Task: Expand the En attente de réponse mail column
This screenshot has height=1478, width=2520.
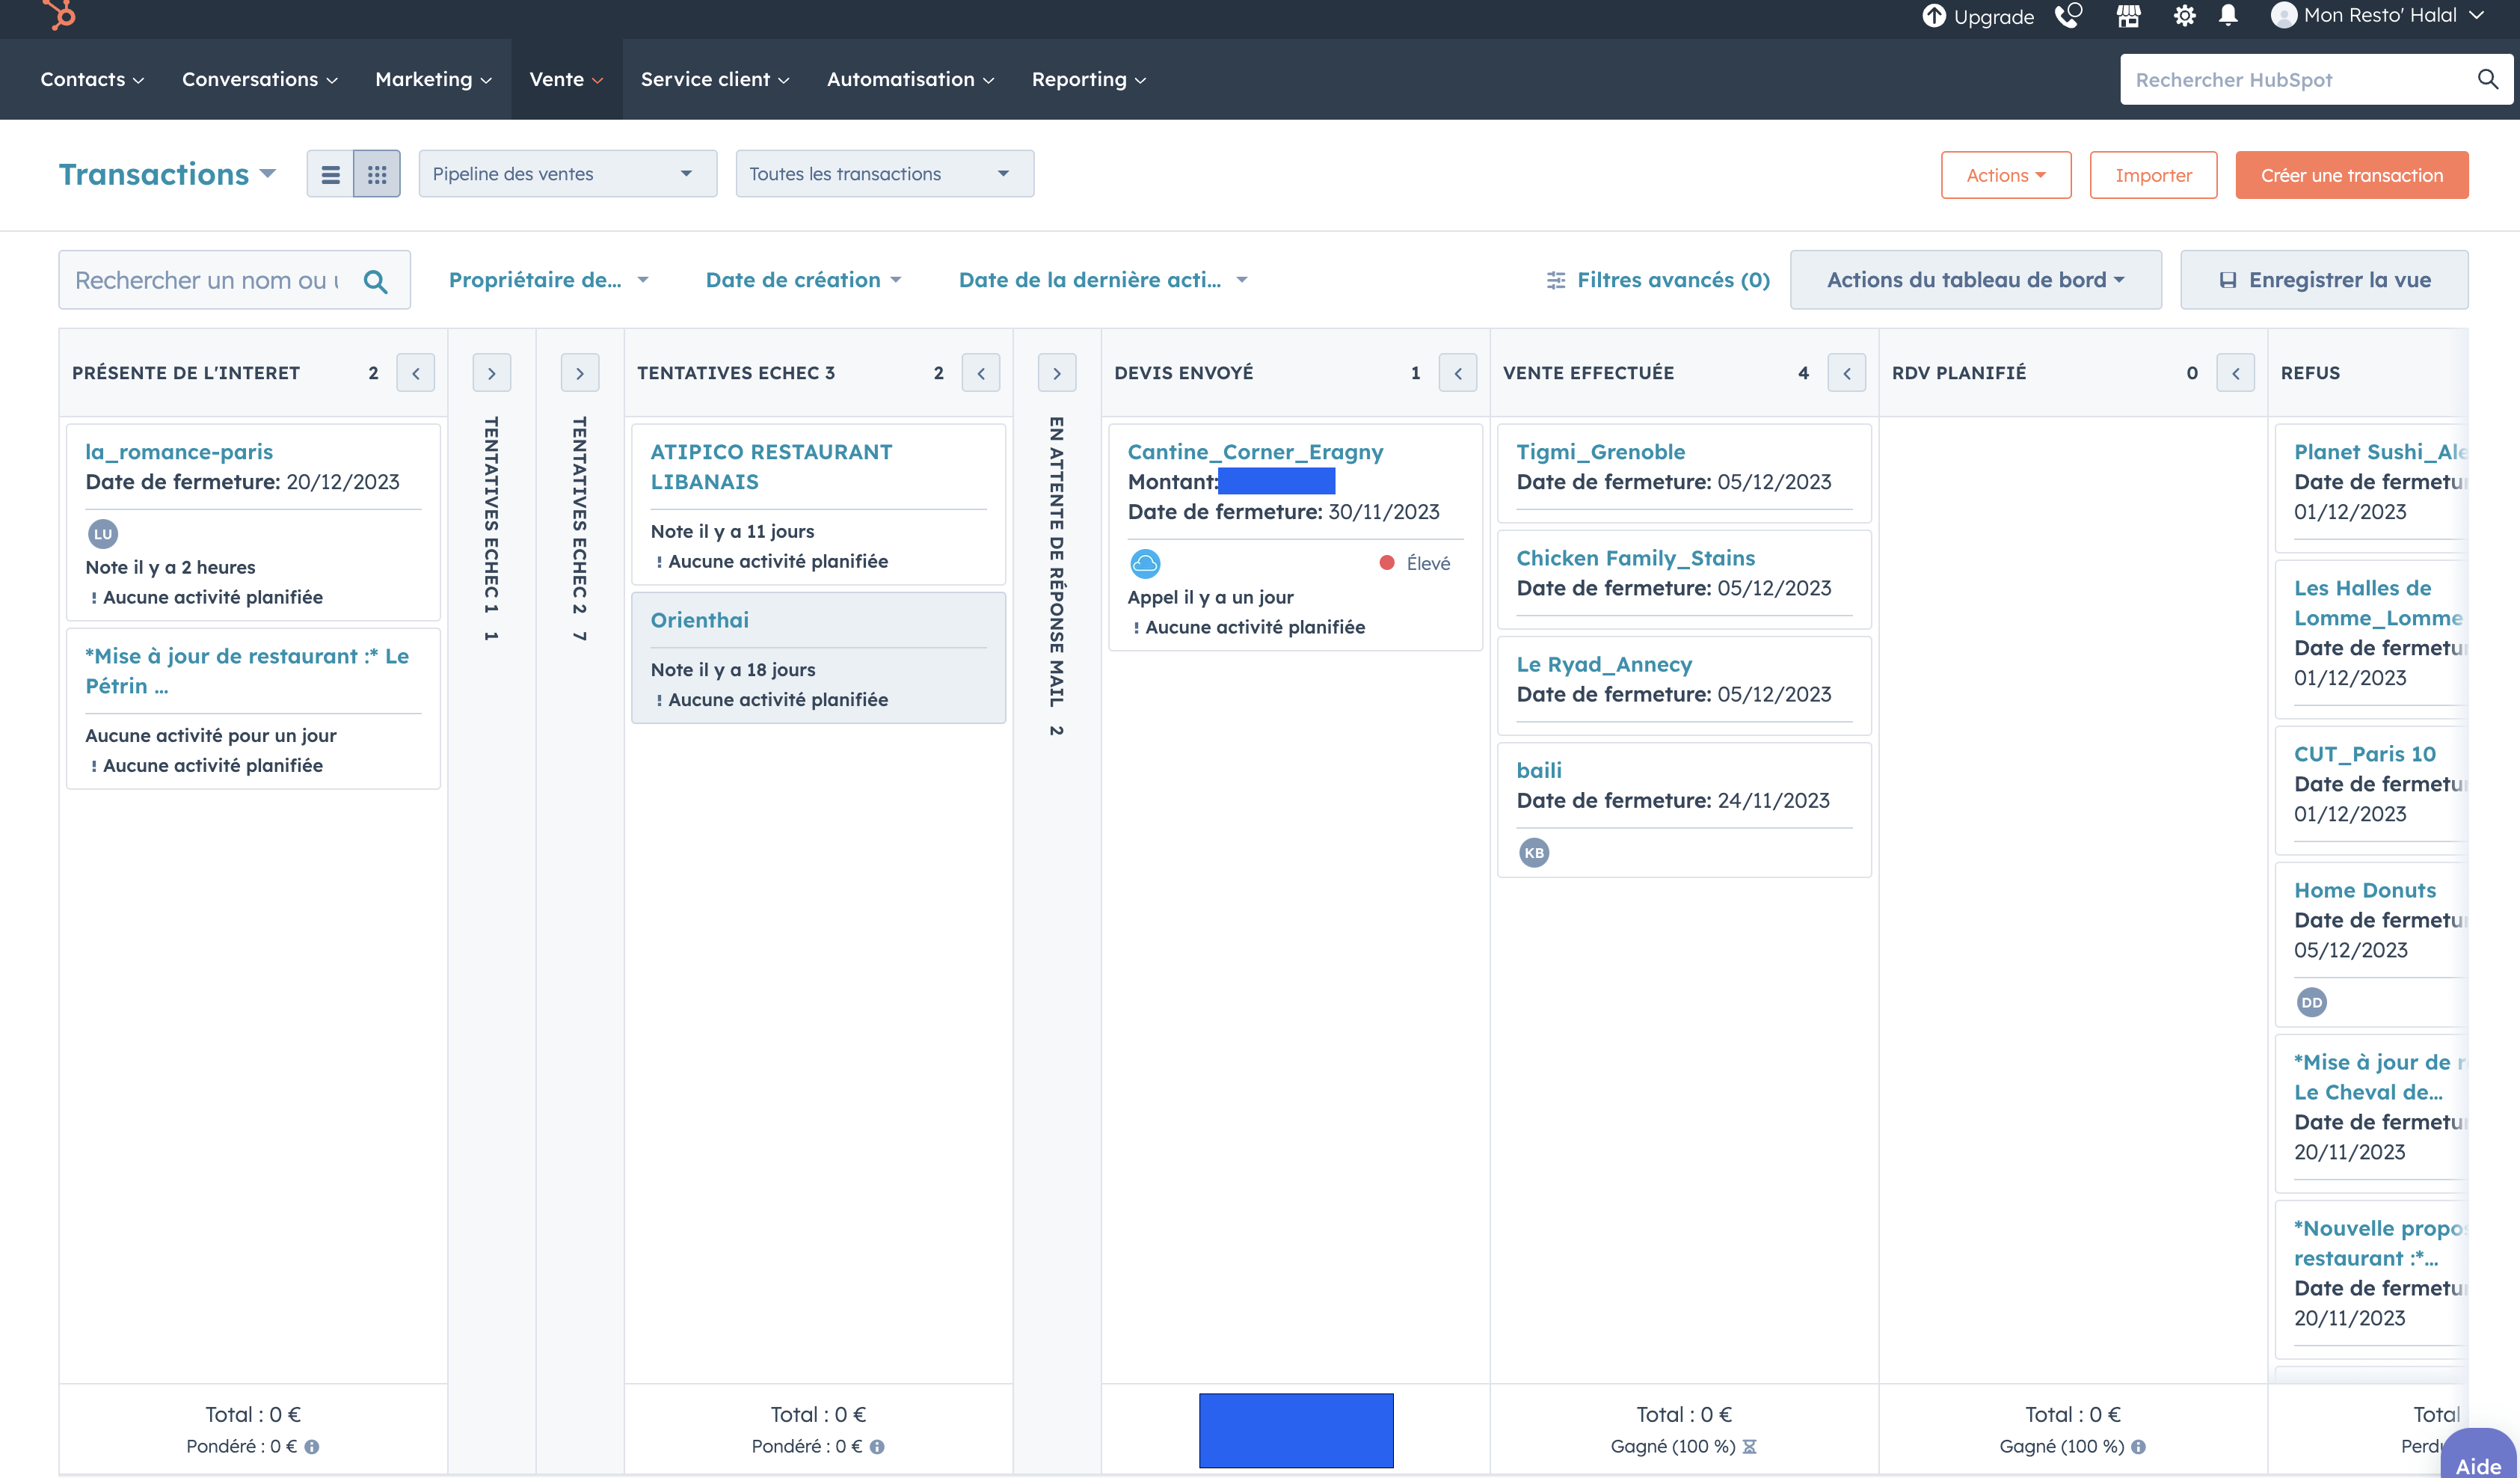Action: [1057, 373]
